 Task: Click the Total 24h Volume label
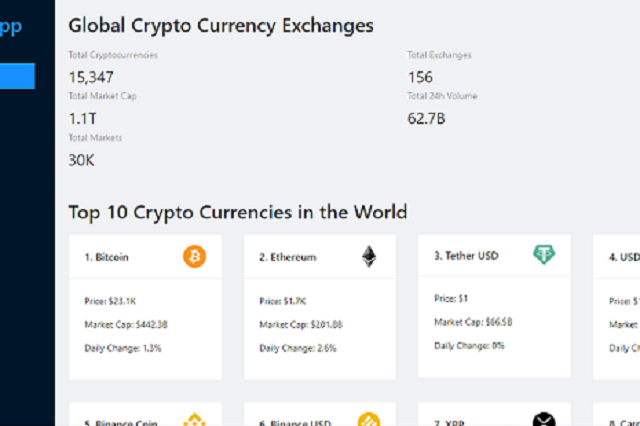pyautogui.click(x=442, y=96)
